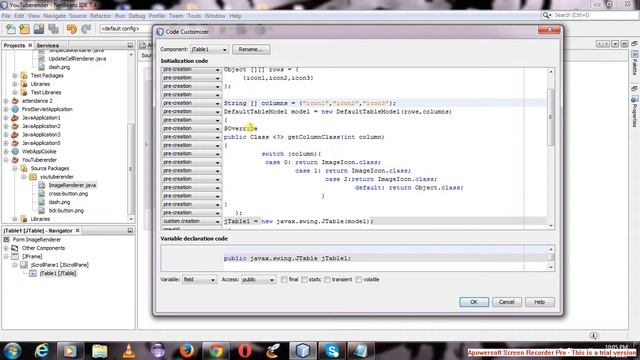This screenshot has height=360, width=640.
Task: Minimize the Projects panel window group
Action: 130,45
